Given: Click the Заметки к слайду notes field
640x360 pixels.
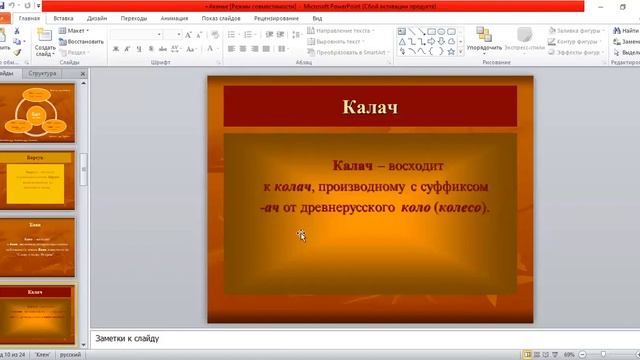Looking at the screenshot, I should (365, 339).
